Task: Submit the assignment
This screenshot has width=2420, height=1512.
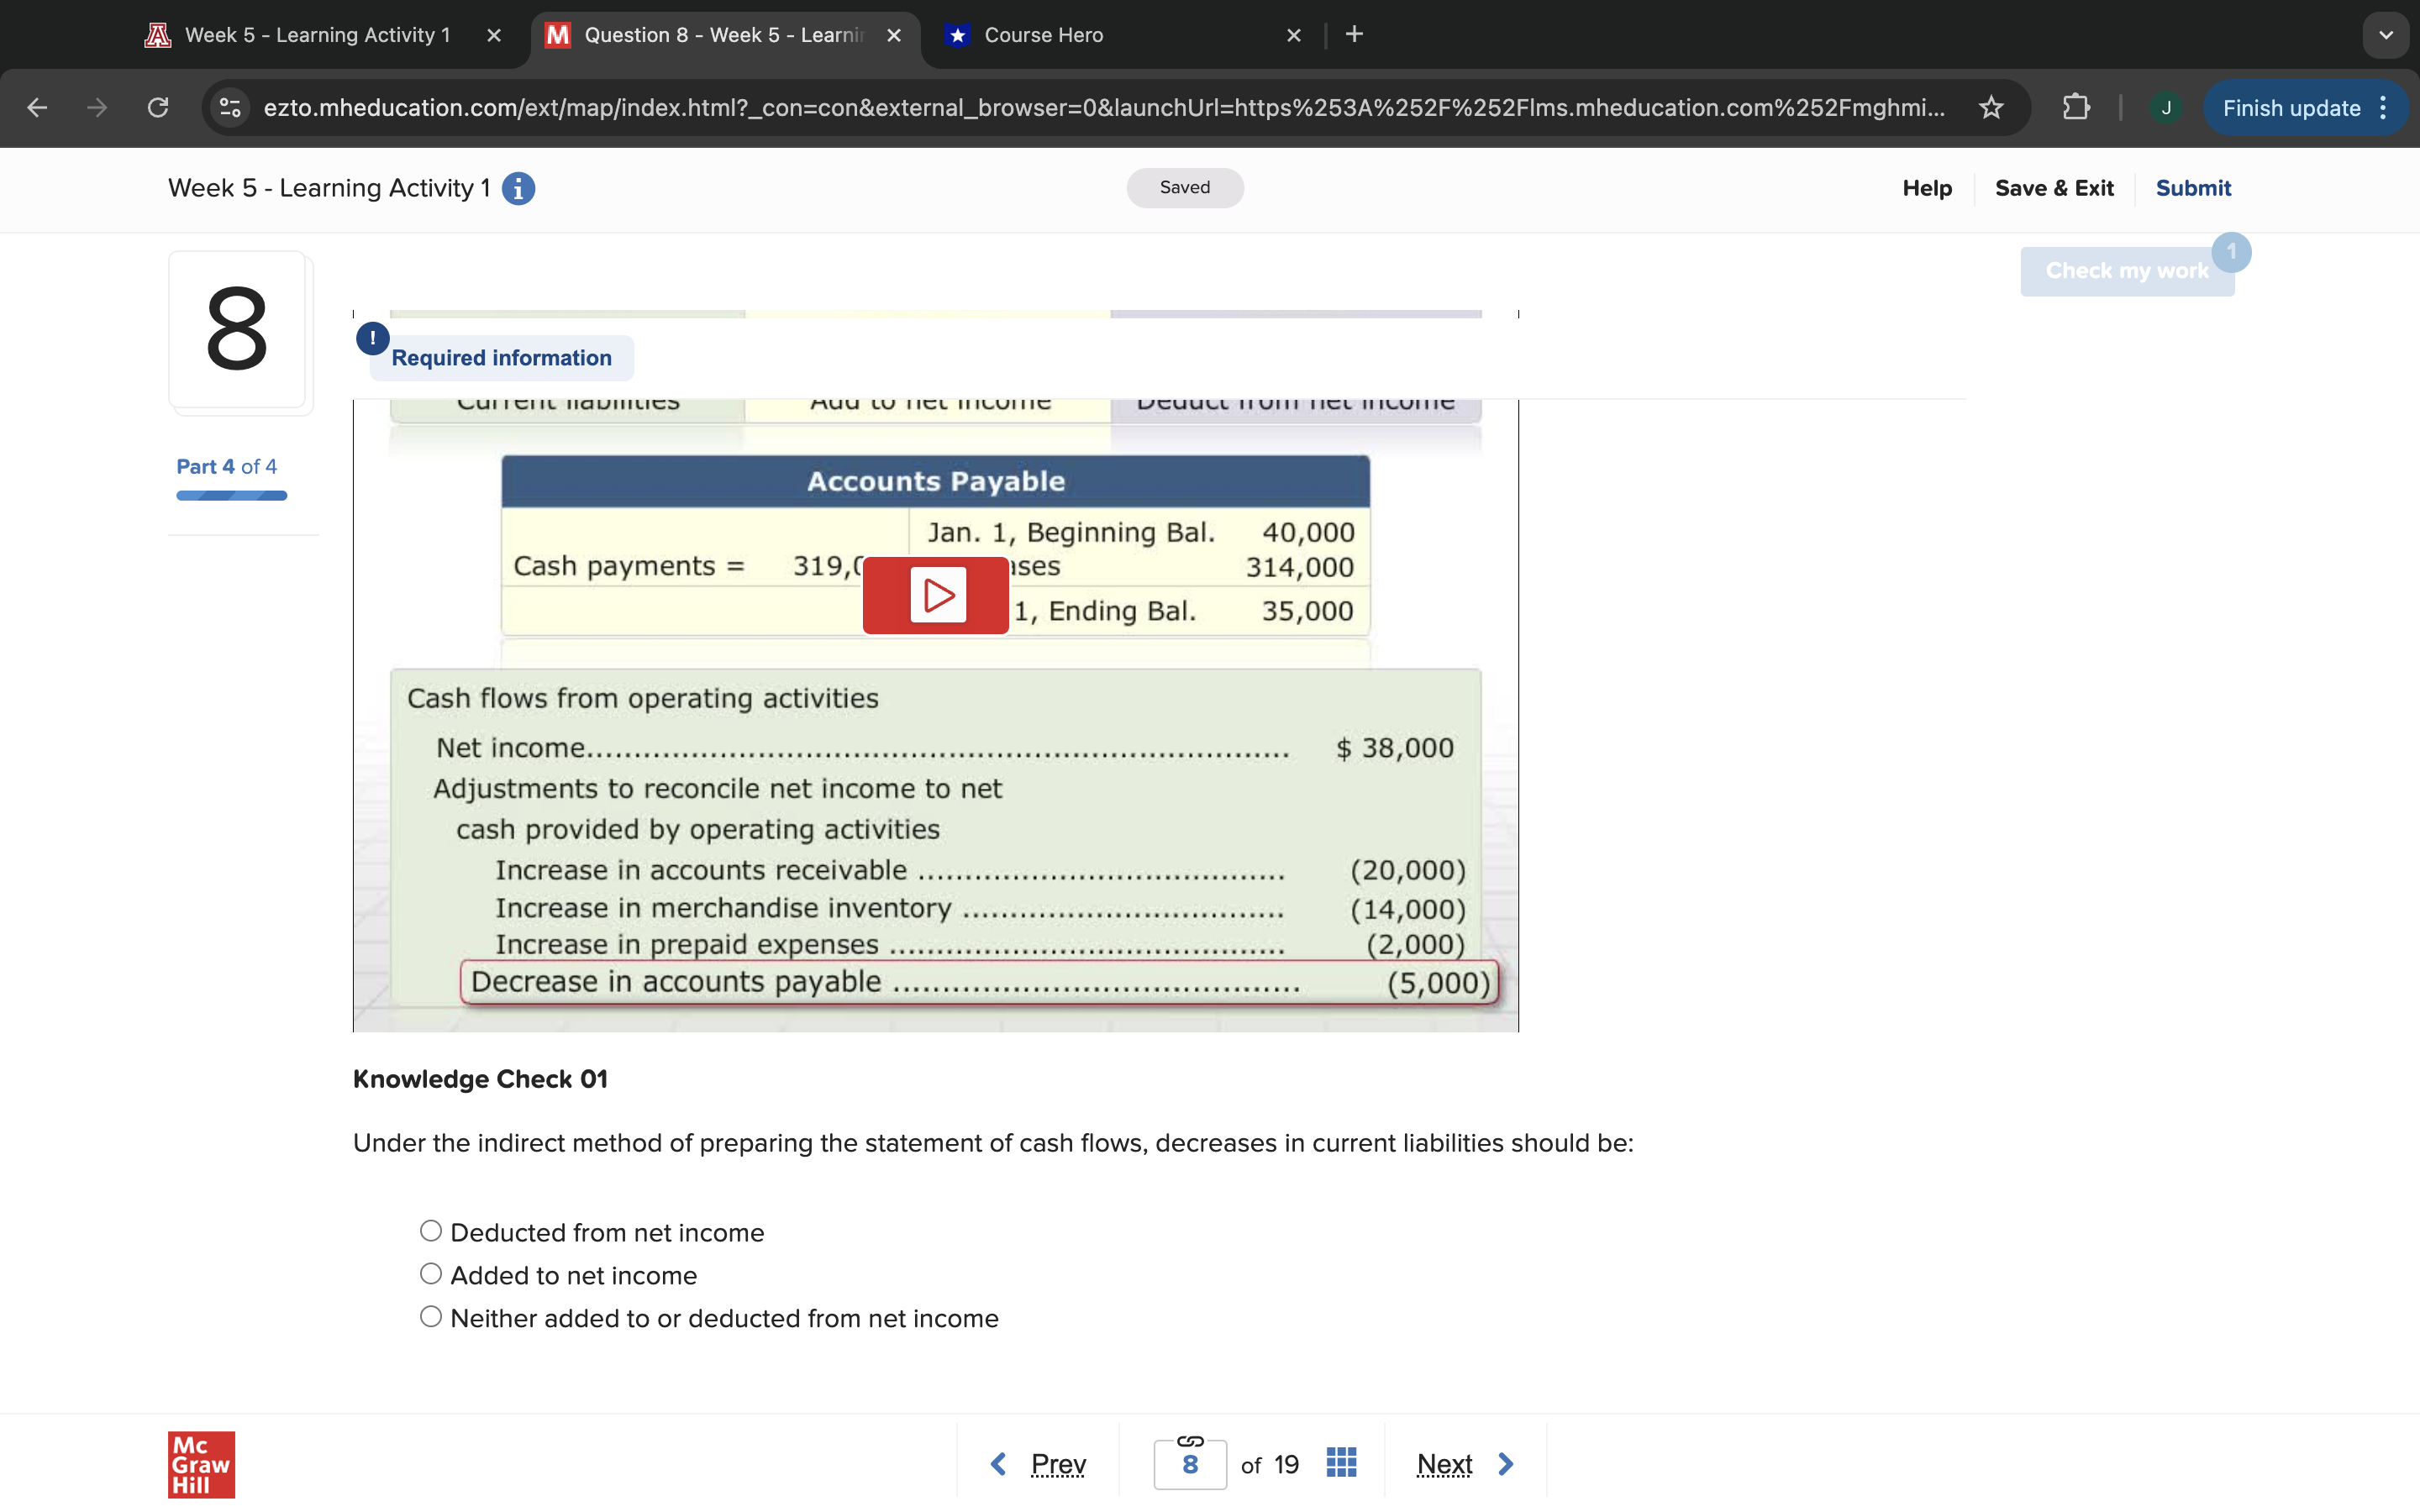Action: pos(2192,188)
